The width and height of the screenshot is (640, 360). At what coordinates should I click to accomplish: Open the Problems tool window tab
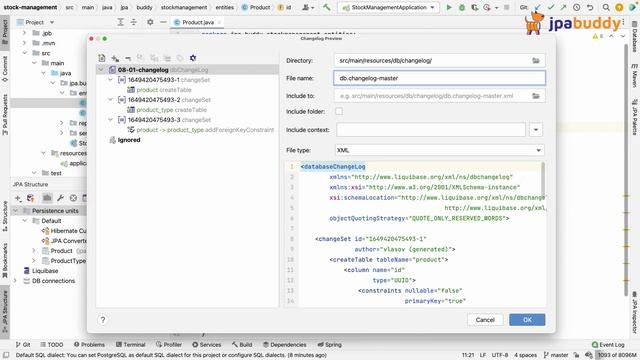89,344
